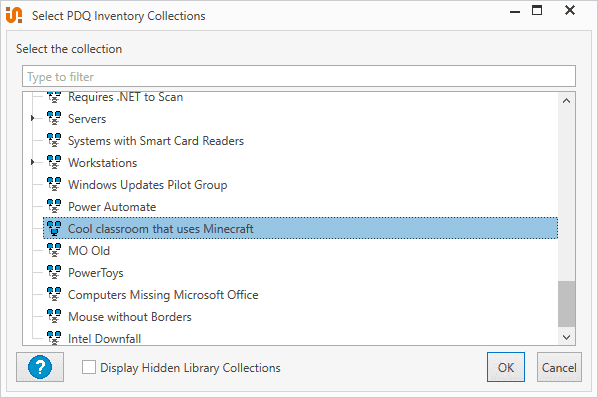Click the icon next to Systems with Smart Card Readers
Viewport: 598px width, 398px height.
tap(54, 140)
